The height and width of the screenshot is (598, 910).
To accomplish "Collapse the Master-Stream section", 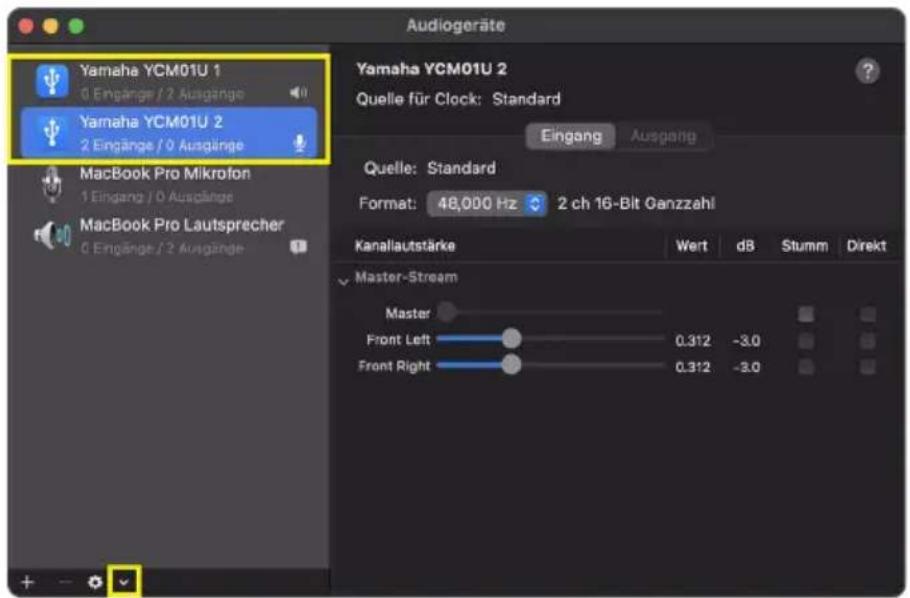I will point(344,280).
